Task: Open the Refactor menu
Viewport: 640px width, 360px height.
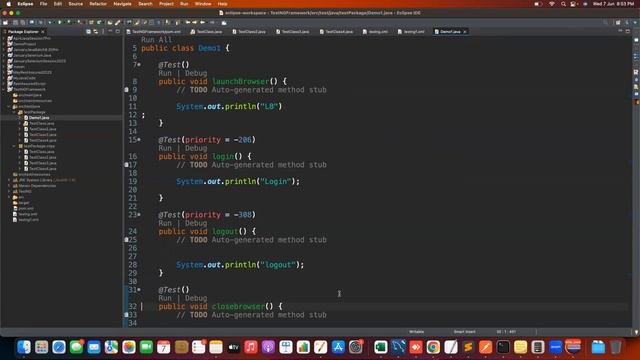Action: click(x=98, y=4)
